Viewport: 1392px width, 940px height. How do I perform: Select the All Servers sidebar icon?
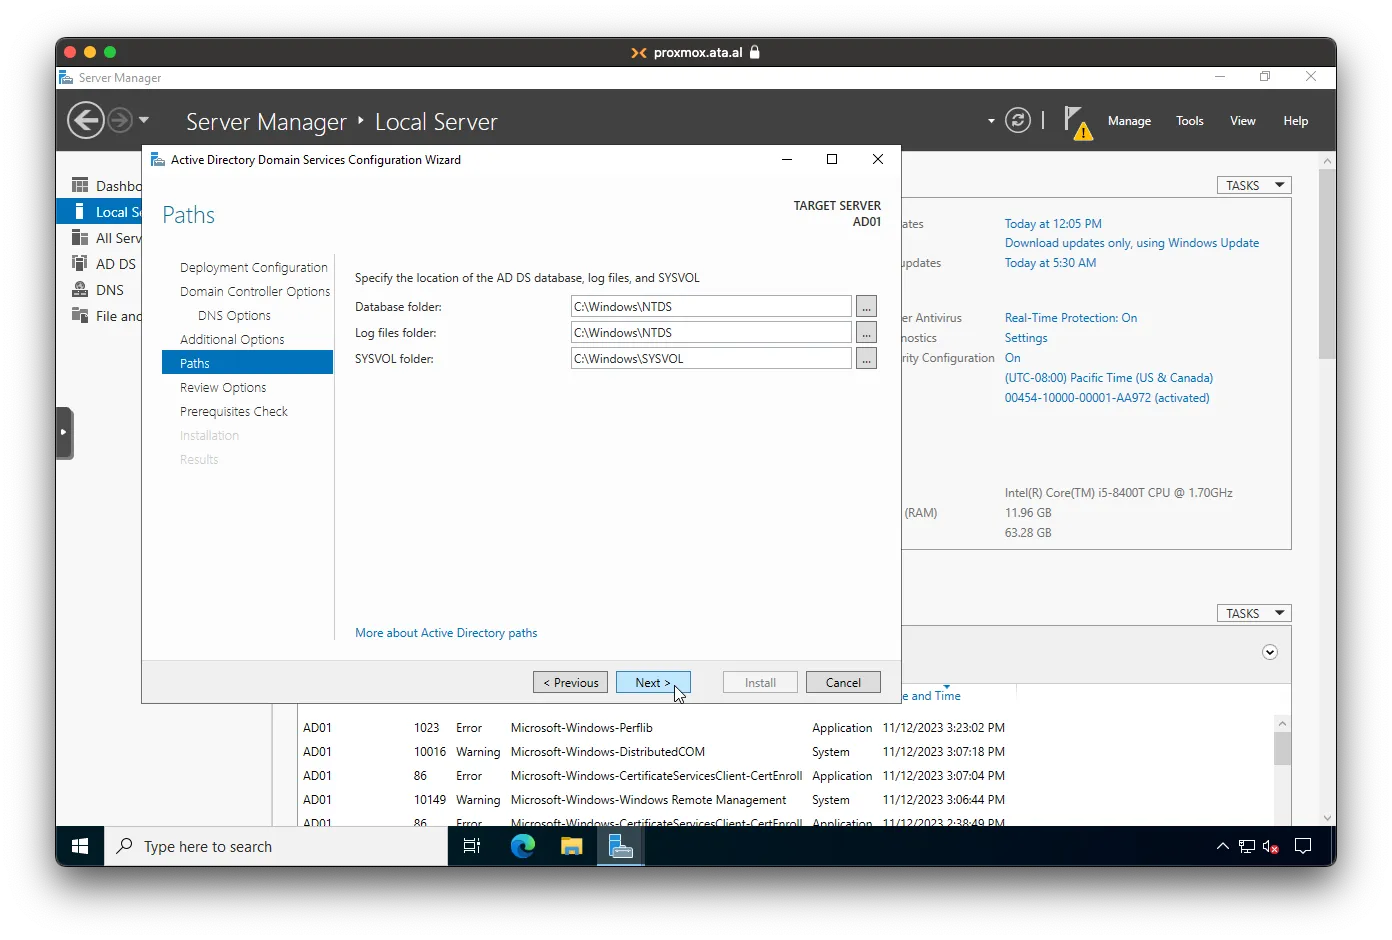(x=80, y=237)
